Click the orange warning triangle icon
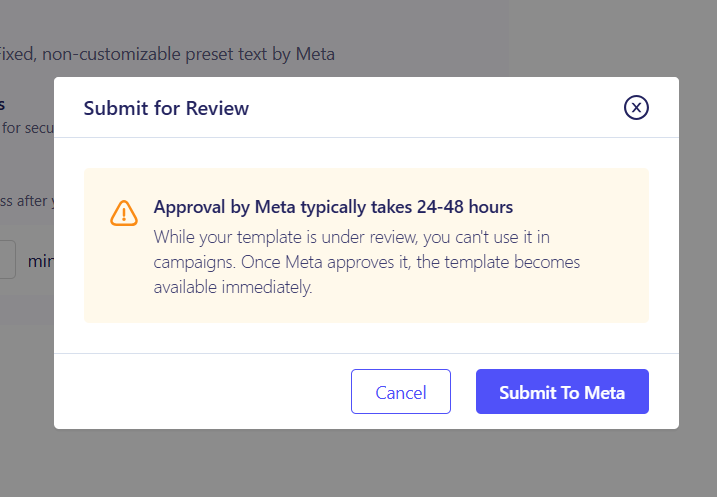Screen dimensions: 717x497 pos(124,213)
